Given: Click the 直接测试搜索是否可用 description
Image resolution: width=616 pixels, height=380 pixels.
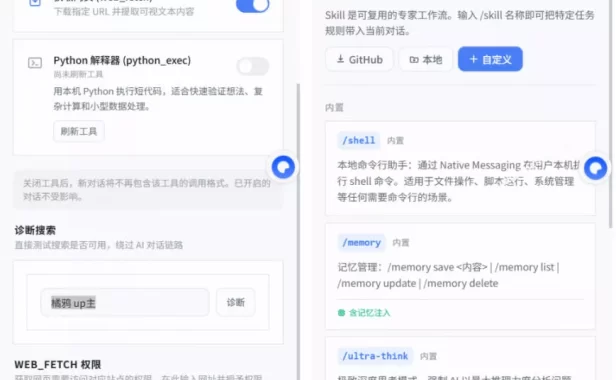Looking at the screenshot, I should pyautogui.click(x=99, y=245).
